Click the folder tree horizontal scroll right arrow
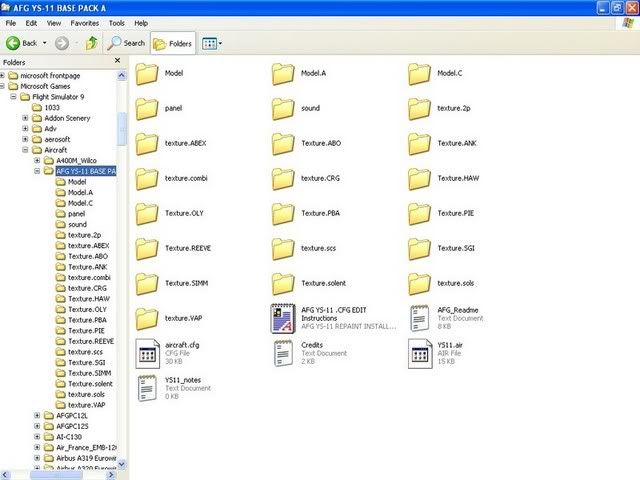The width and height of the screenshot is (640, 480). pos(111,475)
